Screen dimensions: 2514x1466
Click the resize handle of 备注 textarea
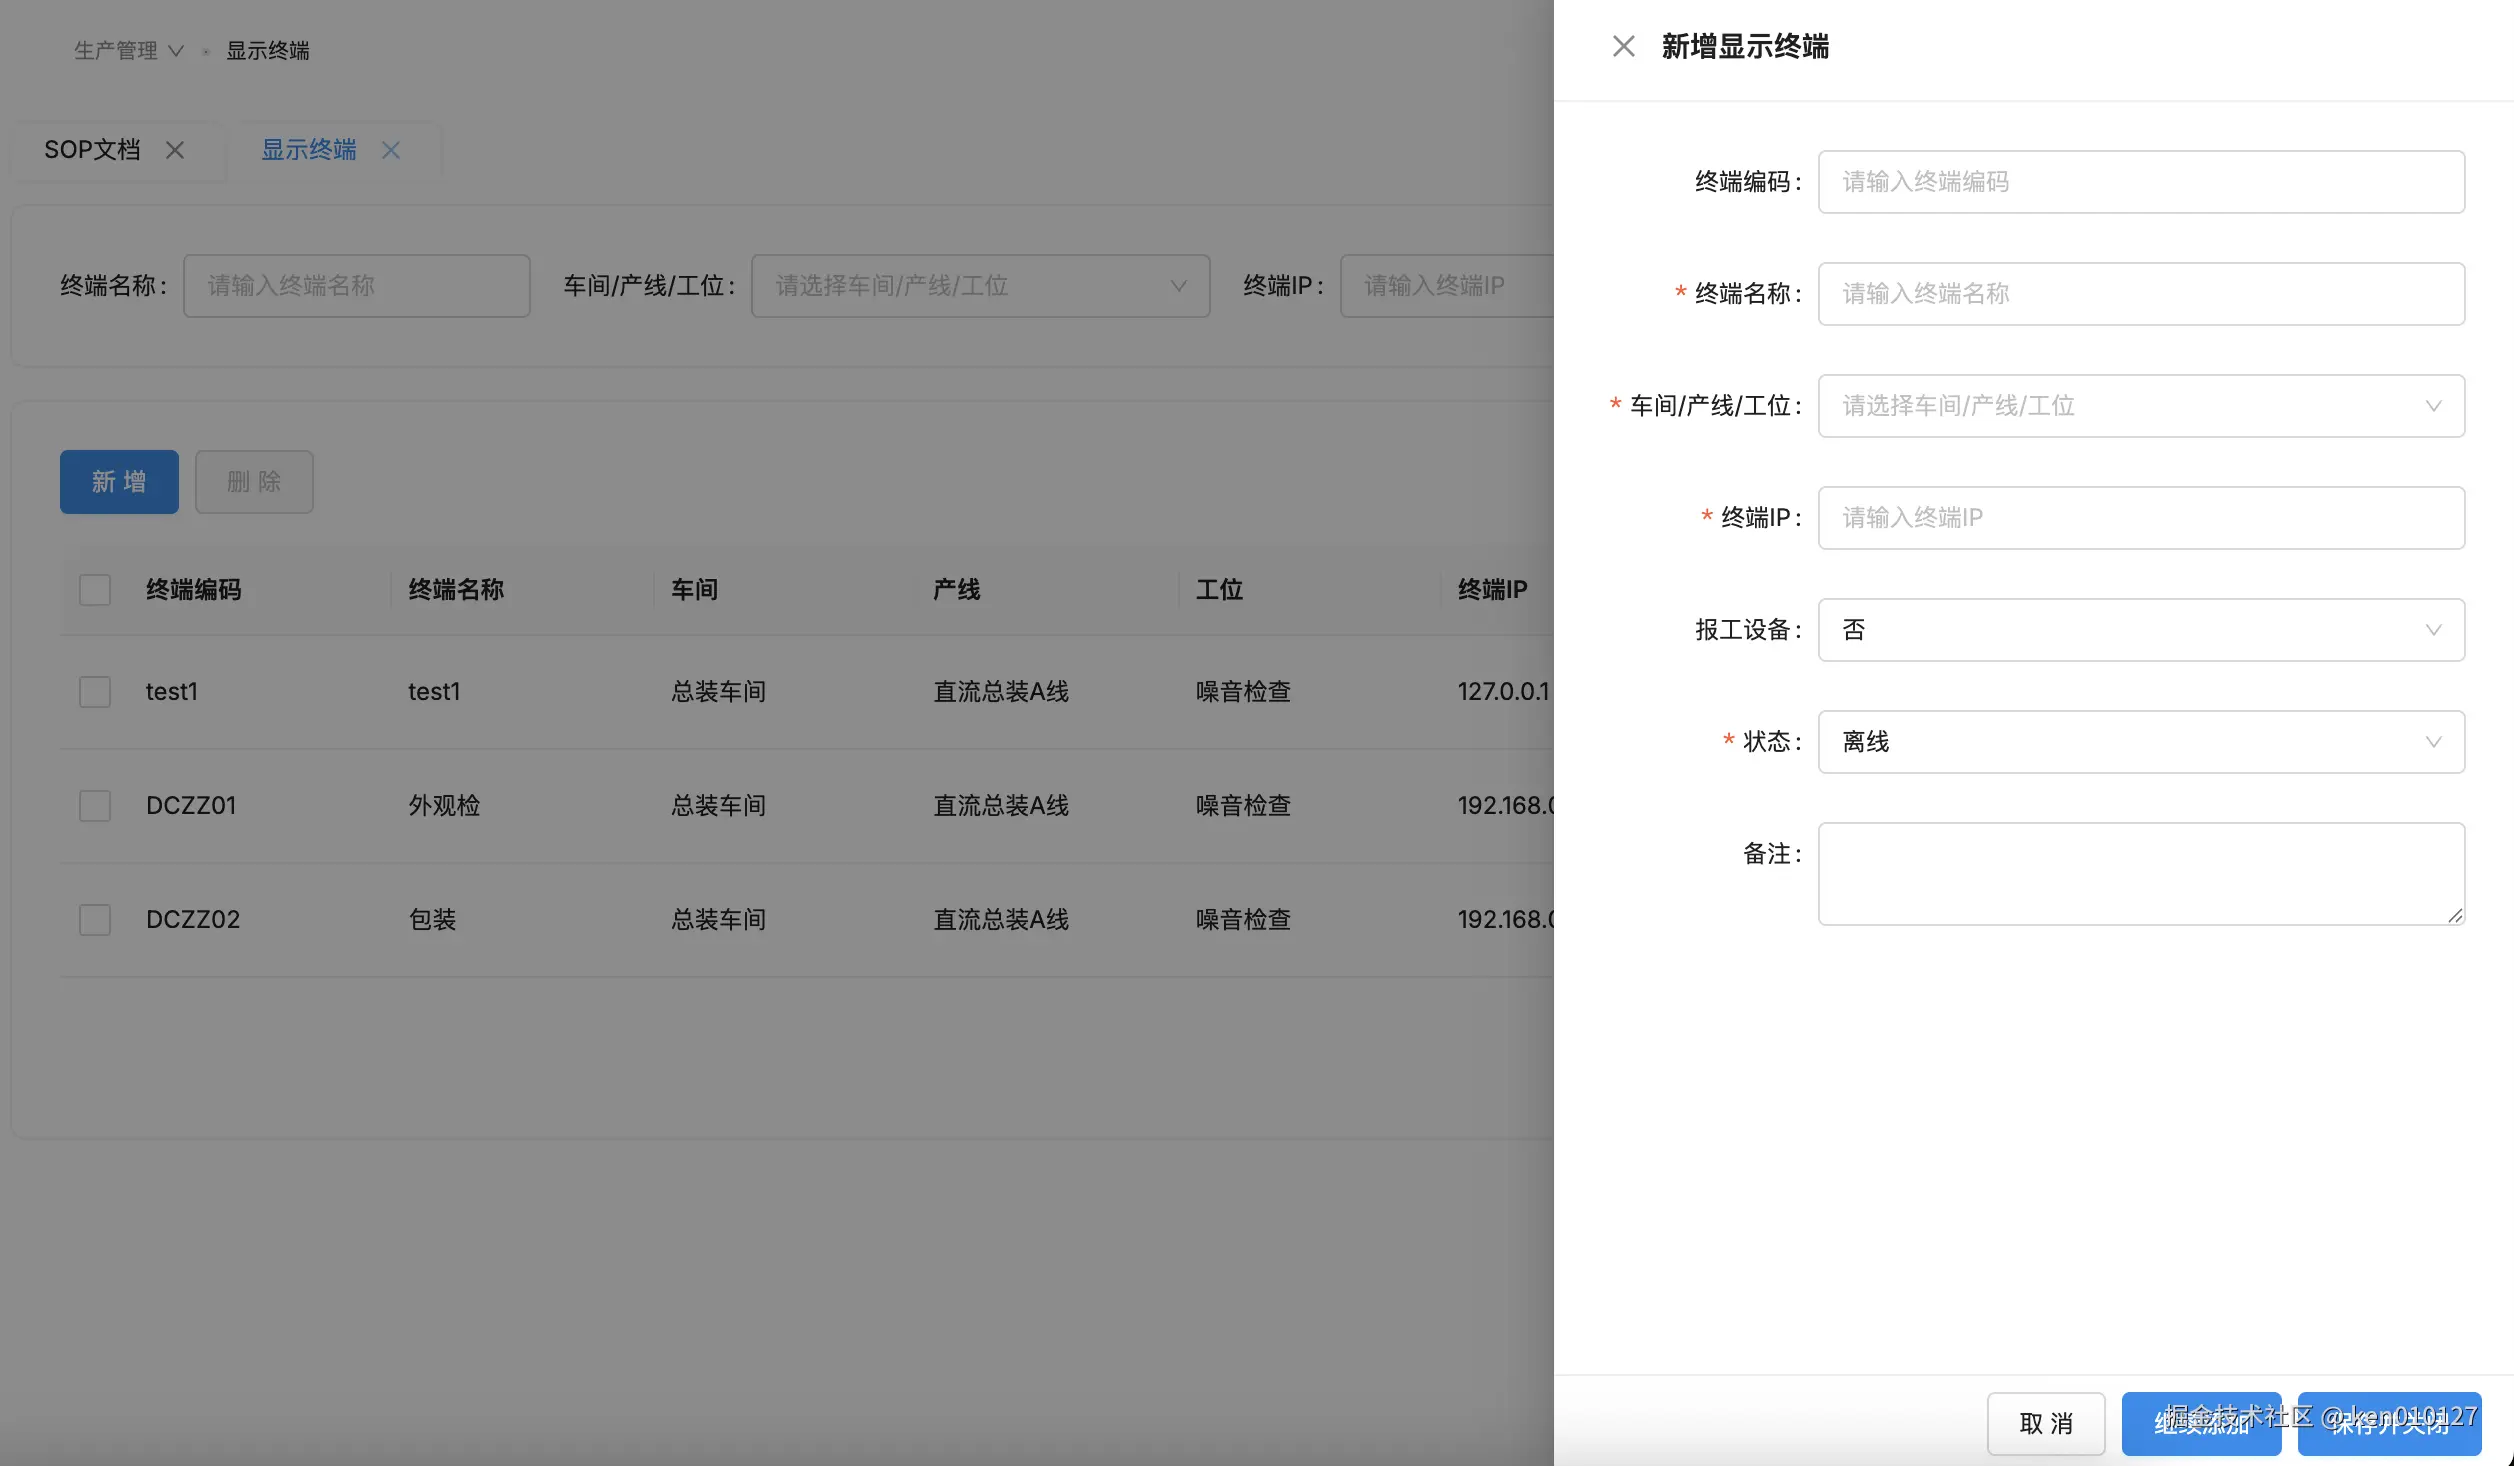click(x=2455, y=916)
